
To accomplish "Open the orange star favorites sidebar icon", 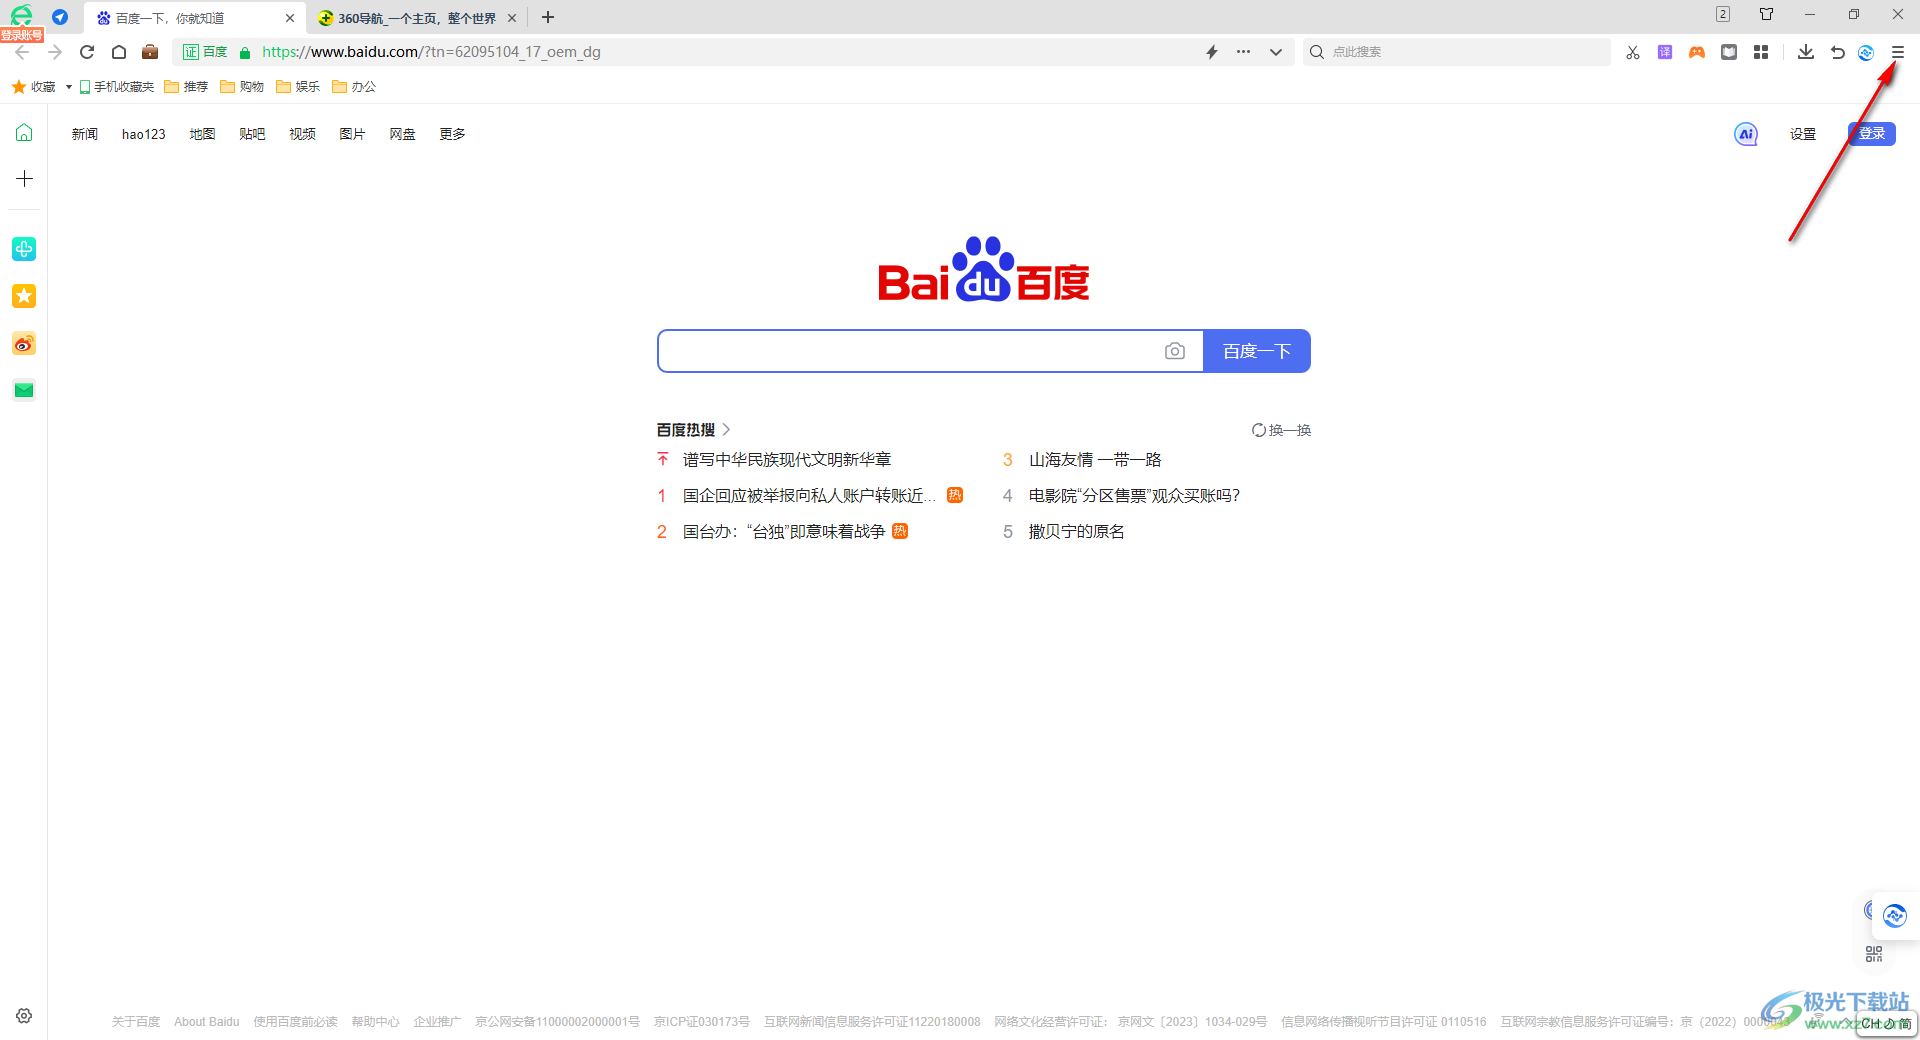I will pyautogui.click(x=24, y=296).
